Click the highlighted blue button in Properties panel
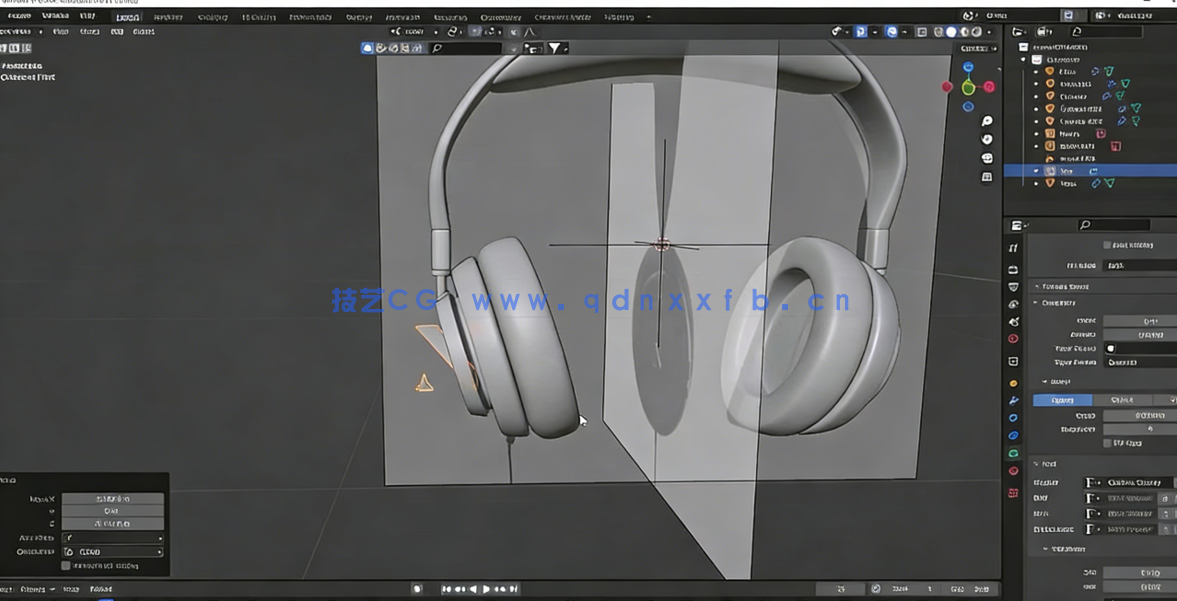The image size is (1177, 601). click(x=1061, y=400)
